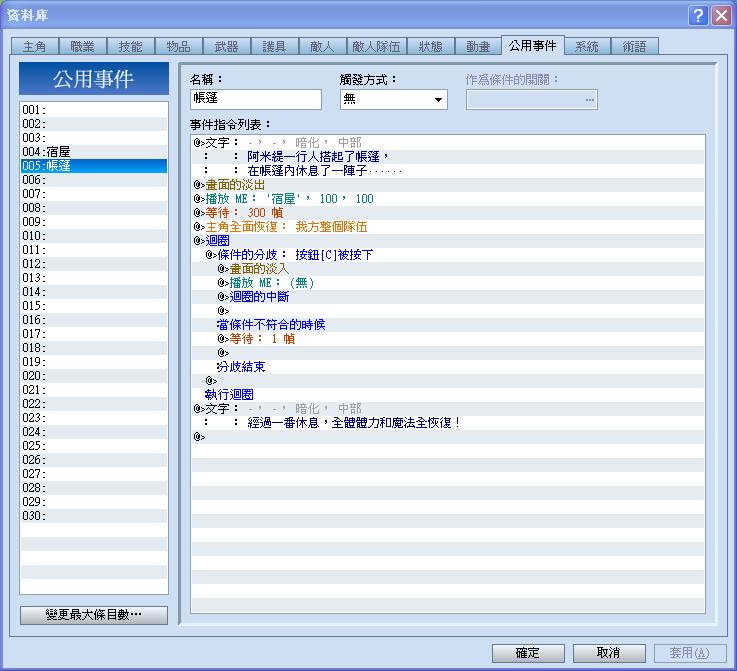
Task: Select the 分歧結束 line
Action: pos(448,367)
